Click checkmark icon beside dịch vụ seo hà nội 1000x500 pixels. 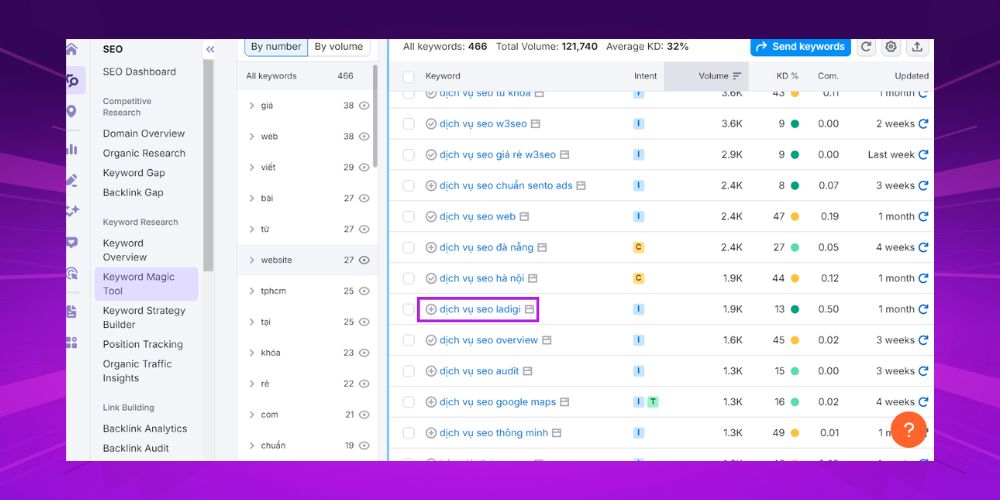pos(431,279)
